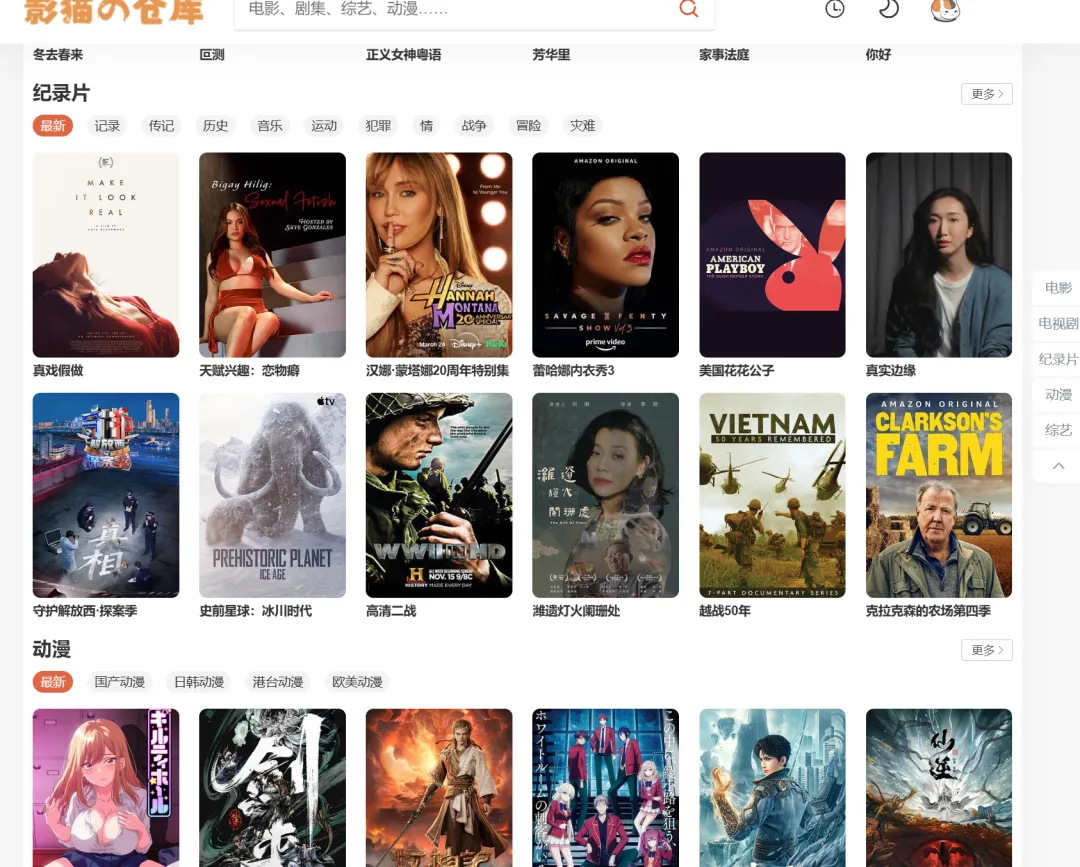Open the Hannah Montana 20th anniversary poster

439,255
